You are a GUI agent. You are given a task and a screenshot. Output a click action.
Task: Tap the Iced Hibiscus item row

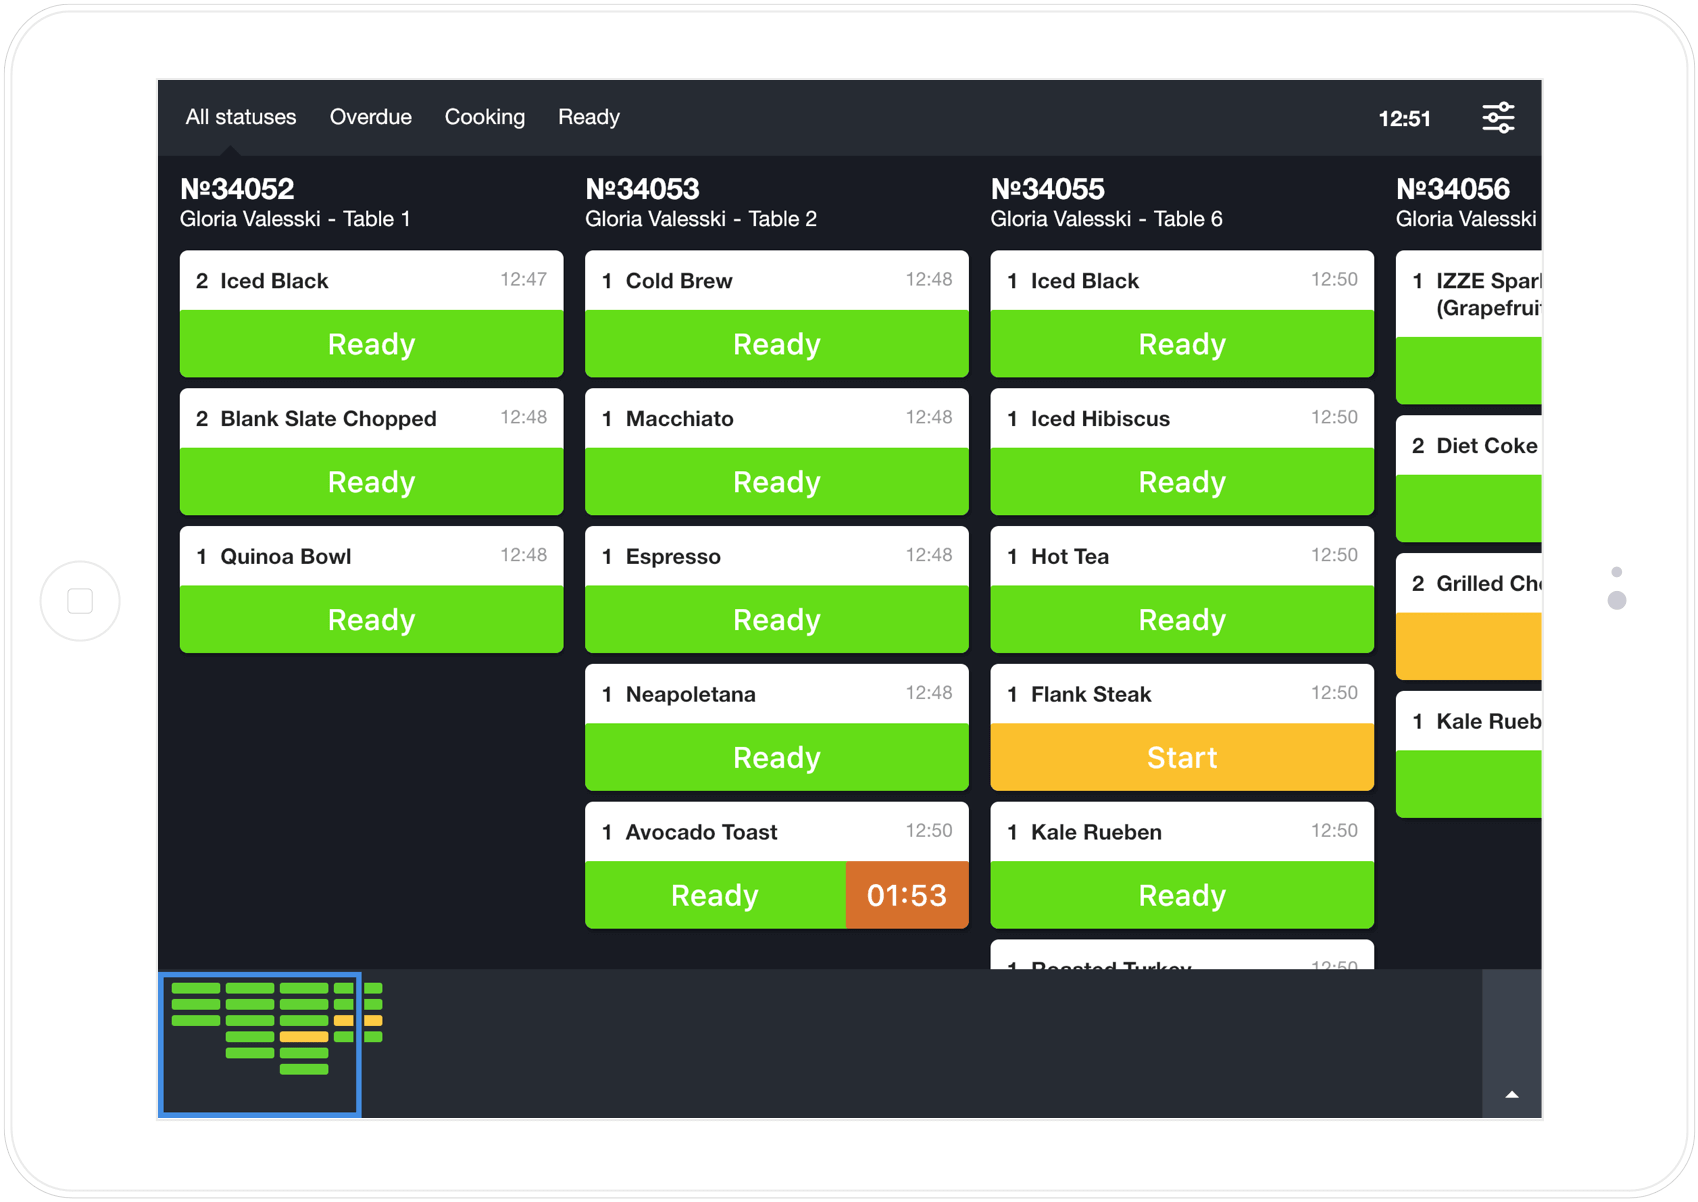point(1181,419)
